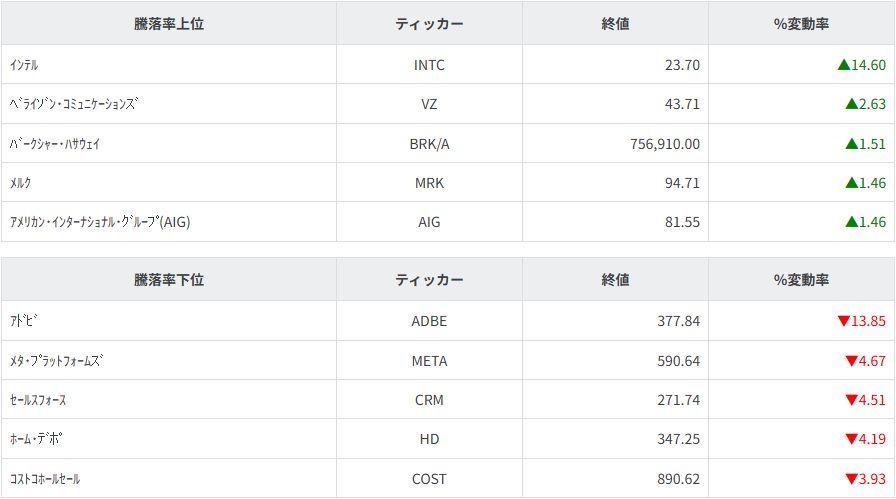Click the %変動率 header in top table
This screenshot has width=896, height=499.
[x=801, y=23]
